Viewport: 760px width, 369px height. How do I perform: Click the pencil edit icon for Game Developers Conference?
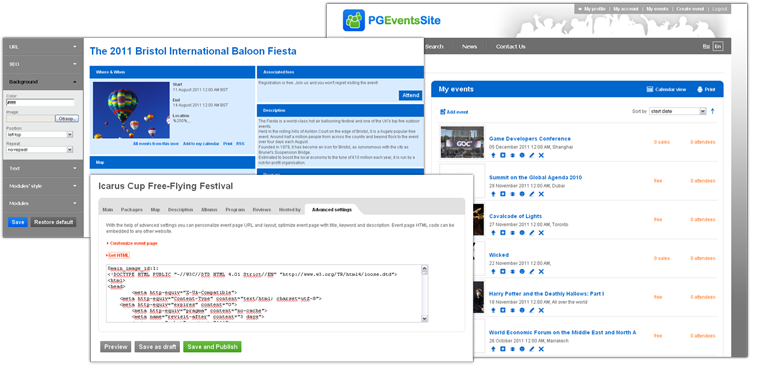point(532,155)
